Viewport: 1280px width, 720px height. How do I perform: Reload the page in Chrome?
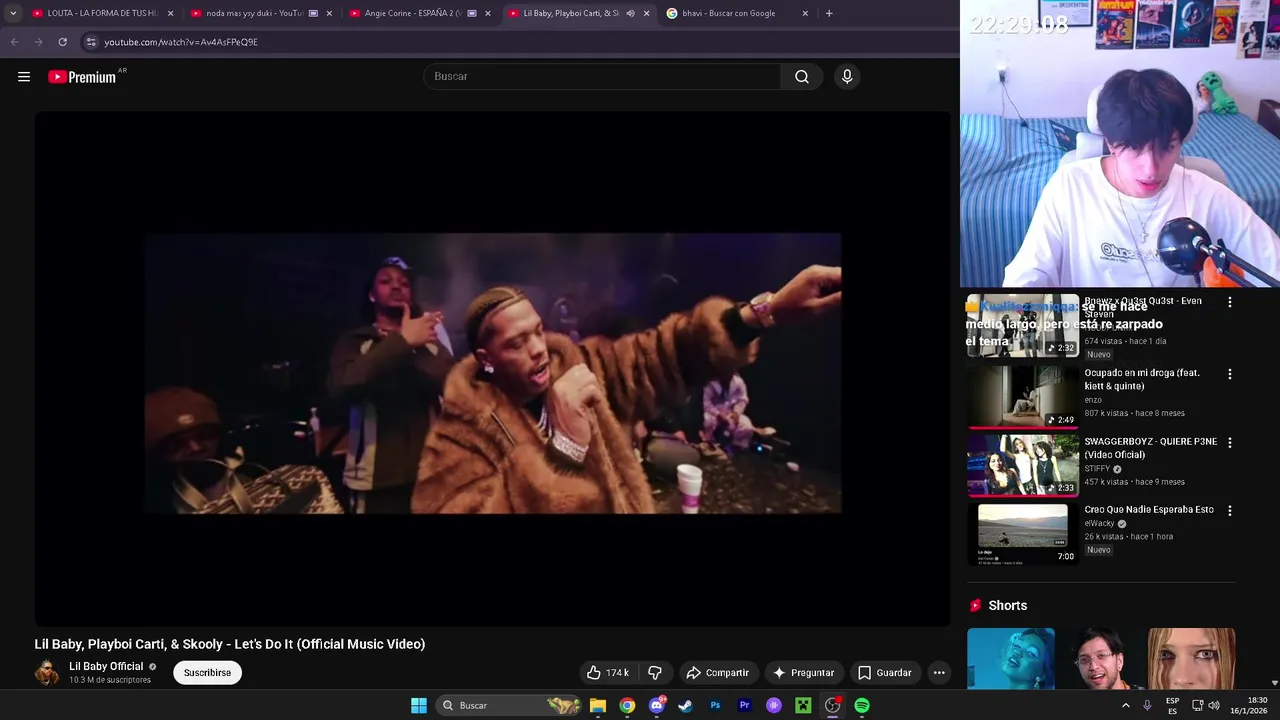(62, 42)
